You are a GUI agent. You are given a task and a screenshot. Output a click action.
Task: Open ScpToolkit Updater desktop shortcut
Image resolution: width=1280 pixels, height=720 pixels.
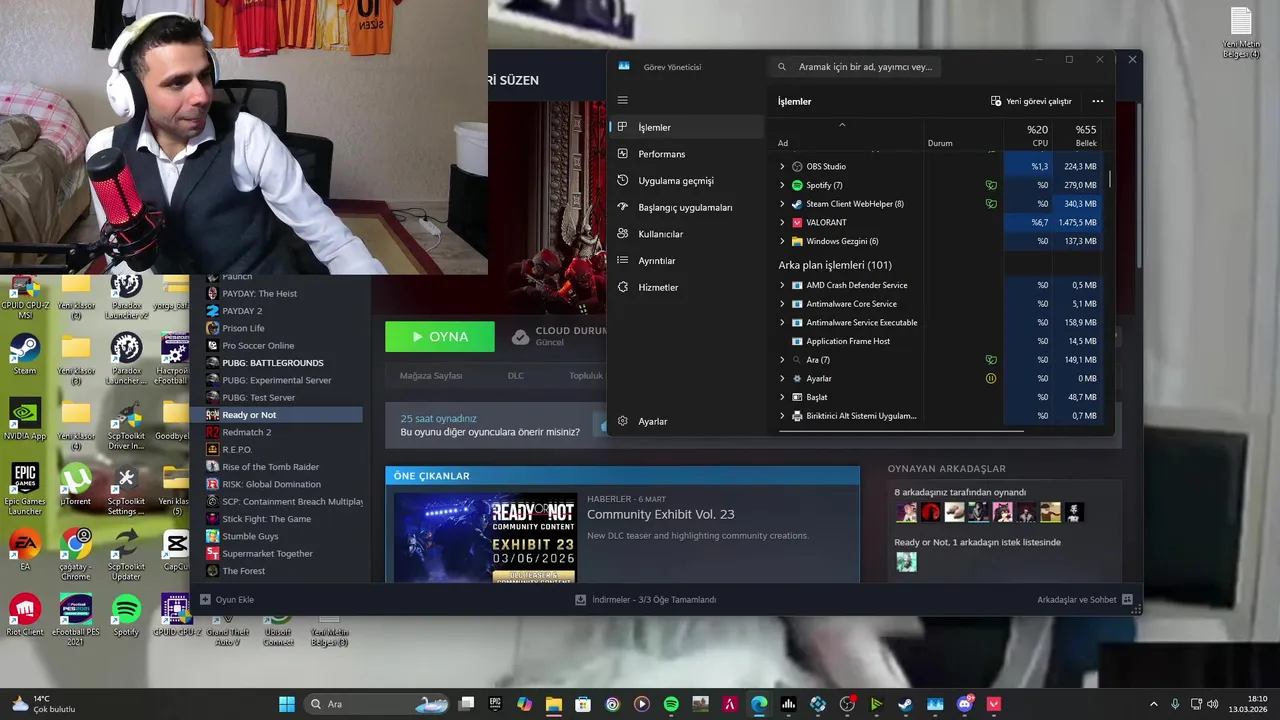126,555
